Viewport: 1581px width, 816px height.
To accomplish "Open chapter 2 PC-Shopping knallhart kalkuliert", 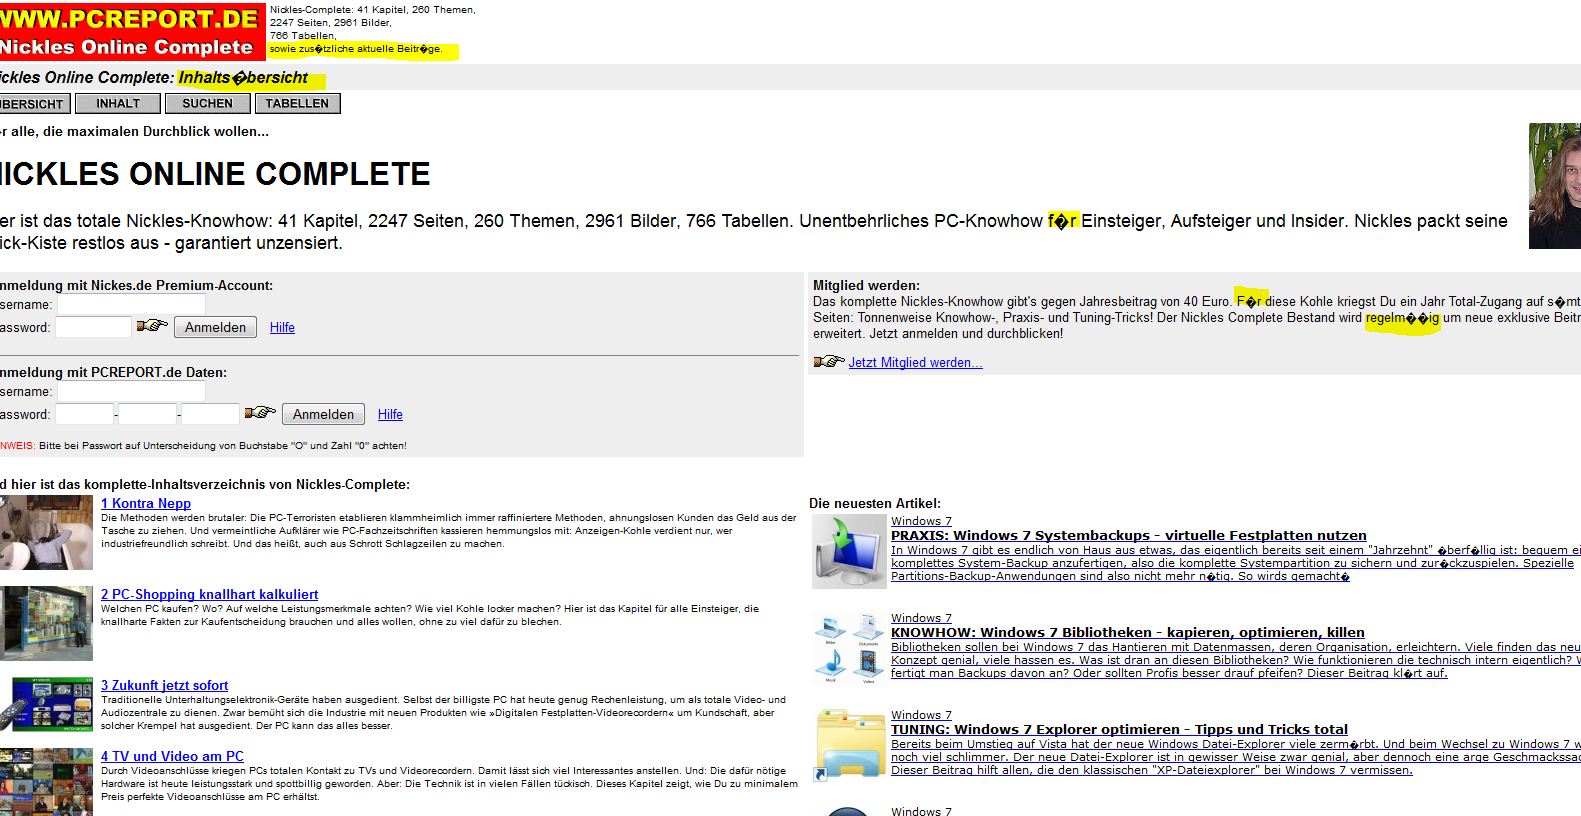I will tap(209, 594).
